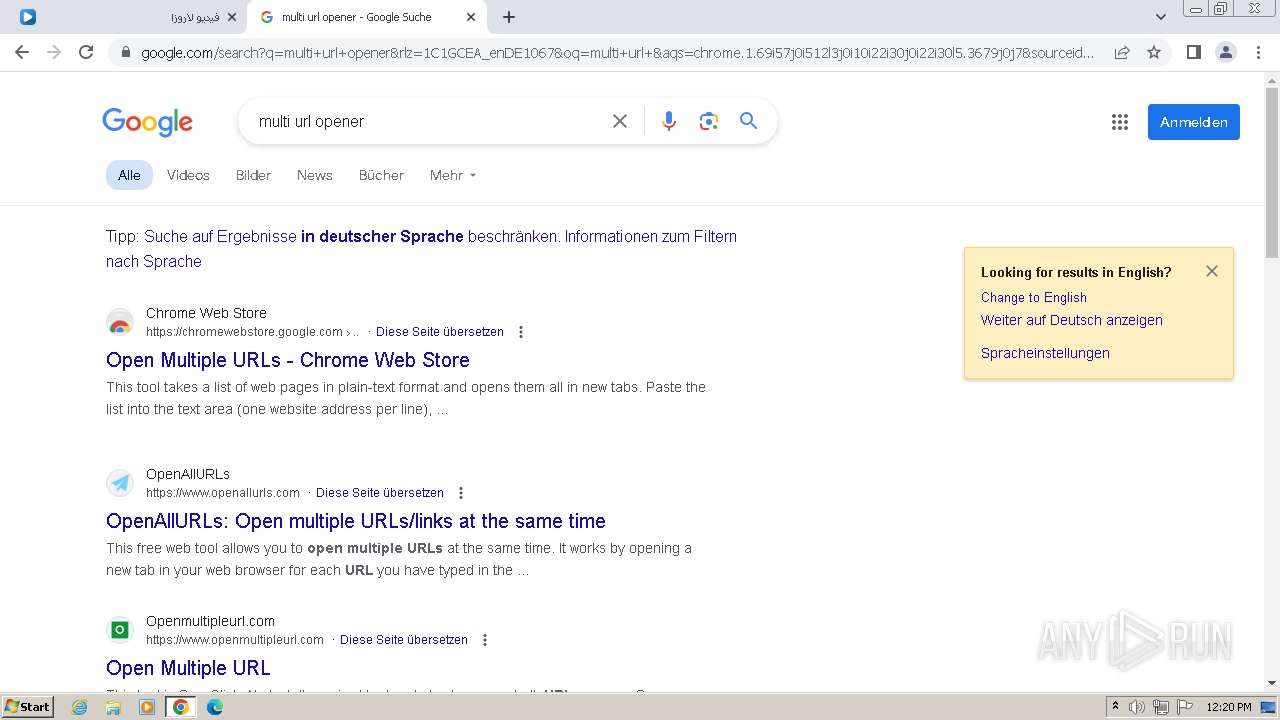
Task: Dismiss the English results notice
Action: pos(1212,271)
